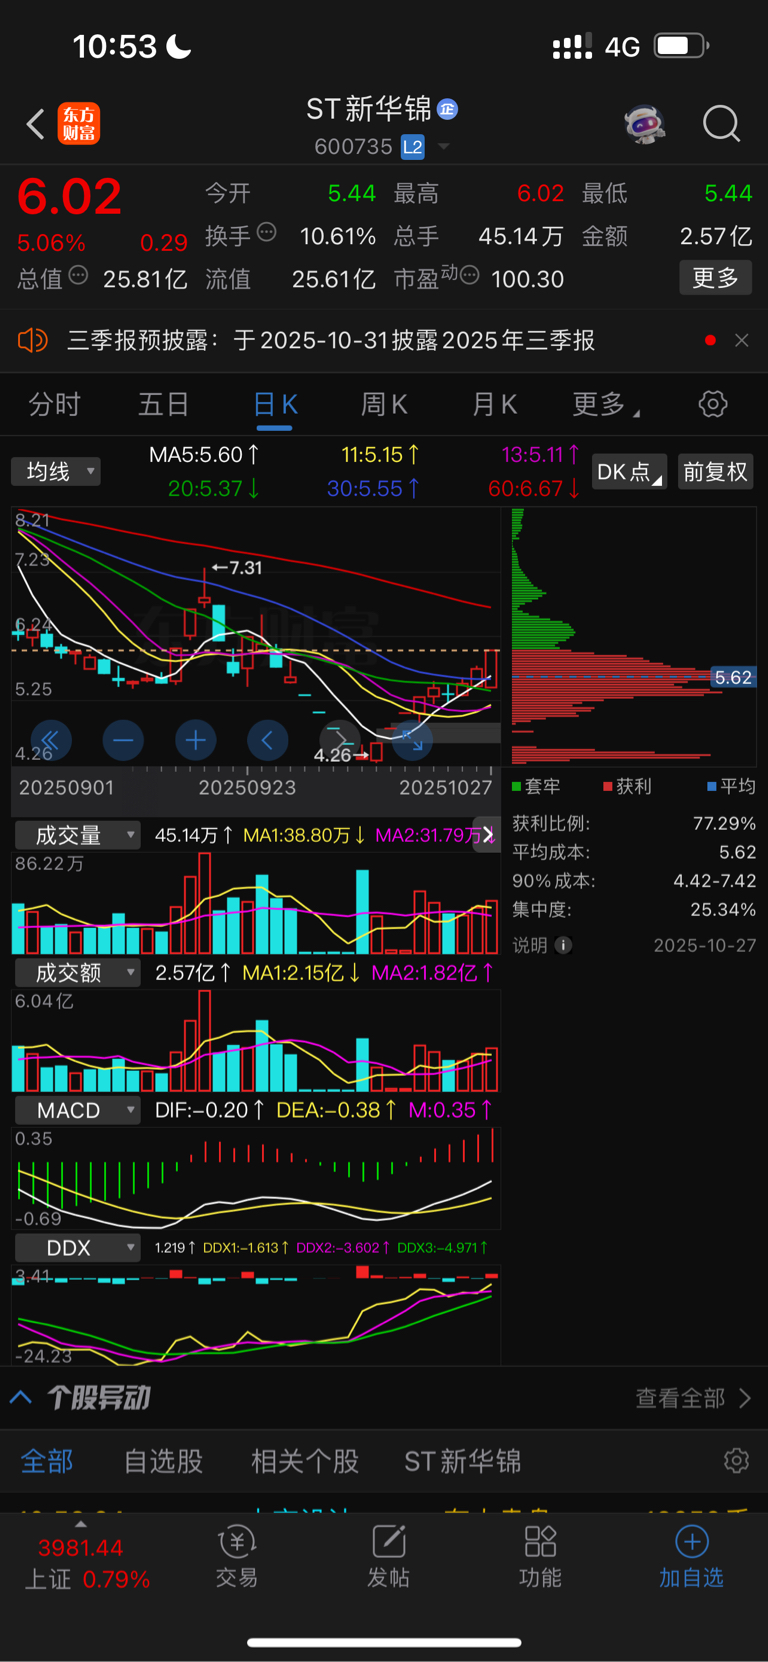This screenshot has width=768, height=1662.
Task: Tap the 说明 info icon
Action: click(x=564, y=945)
